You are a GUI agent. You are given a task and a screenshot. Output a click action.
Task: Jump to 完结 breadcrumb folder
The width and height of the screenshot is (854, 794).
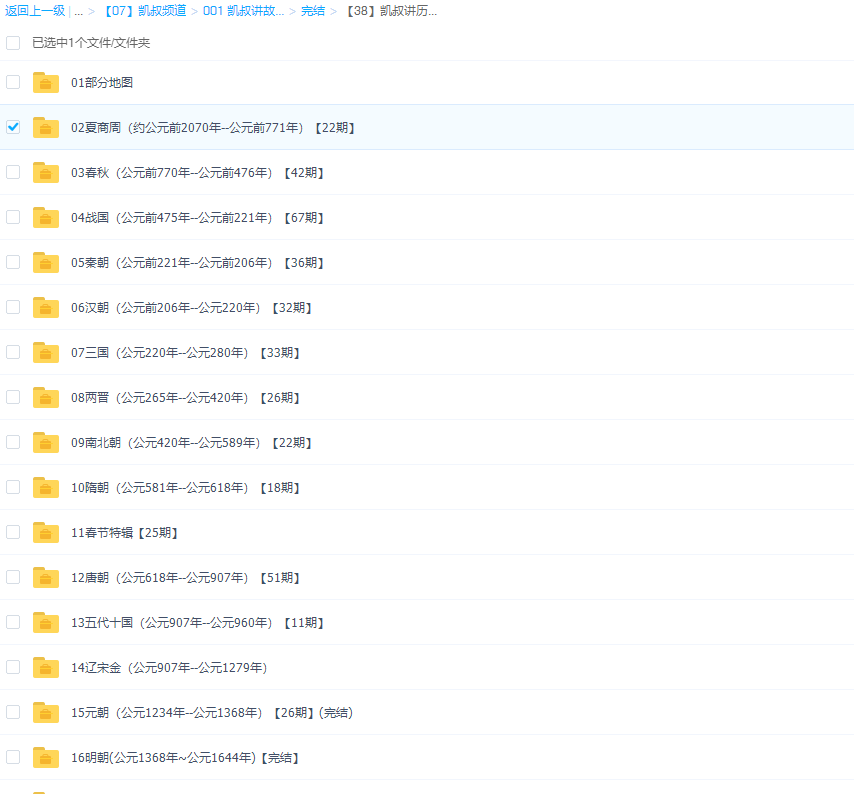[x=313, y=11]
